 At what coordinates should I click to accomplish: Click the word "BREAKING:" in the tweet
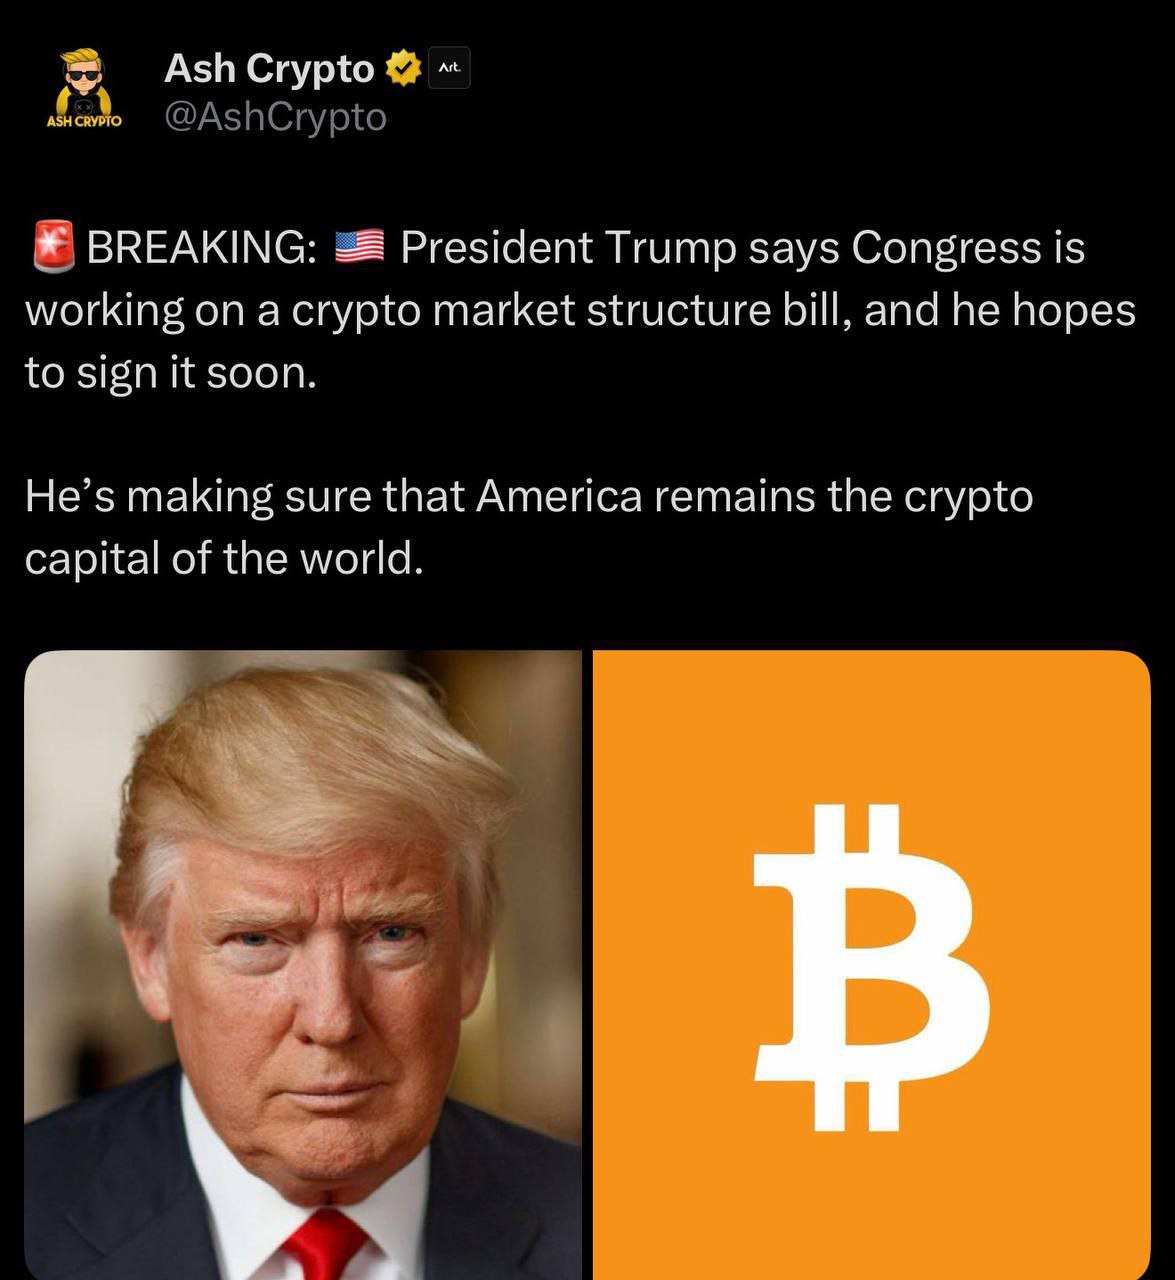click(203, 247)
